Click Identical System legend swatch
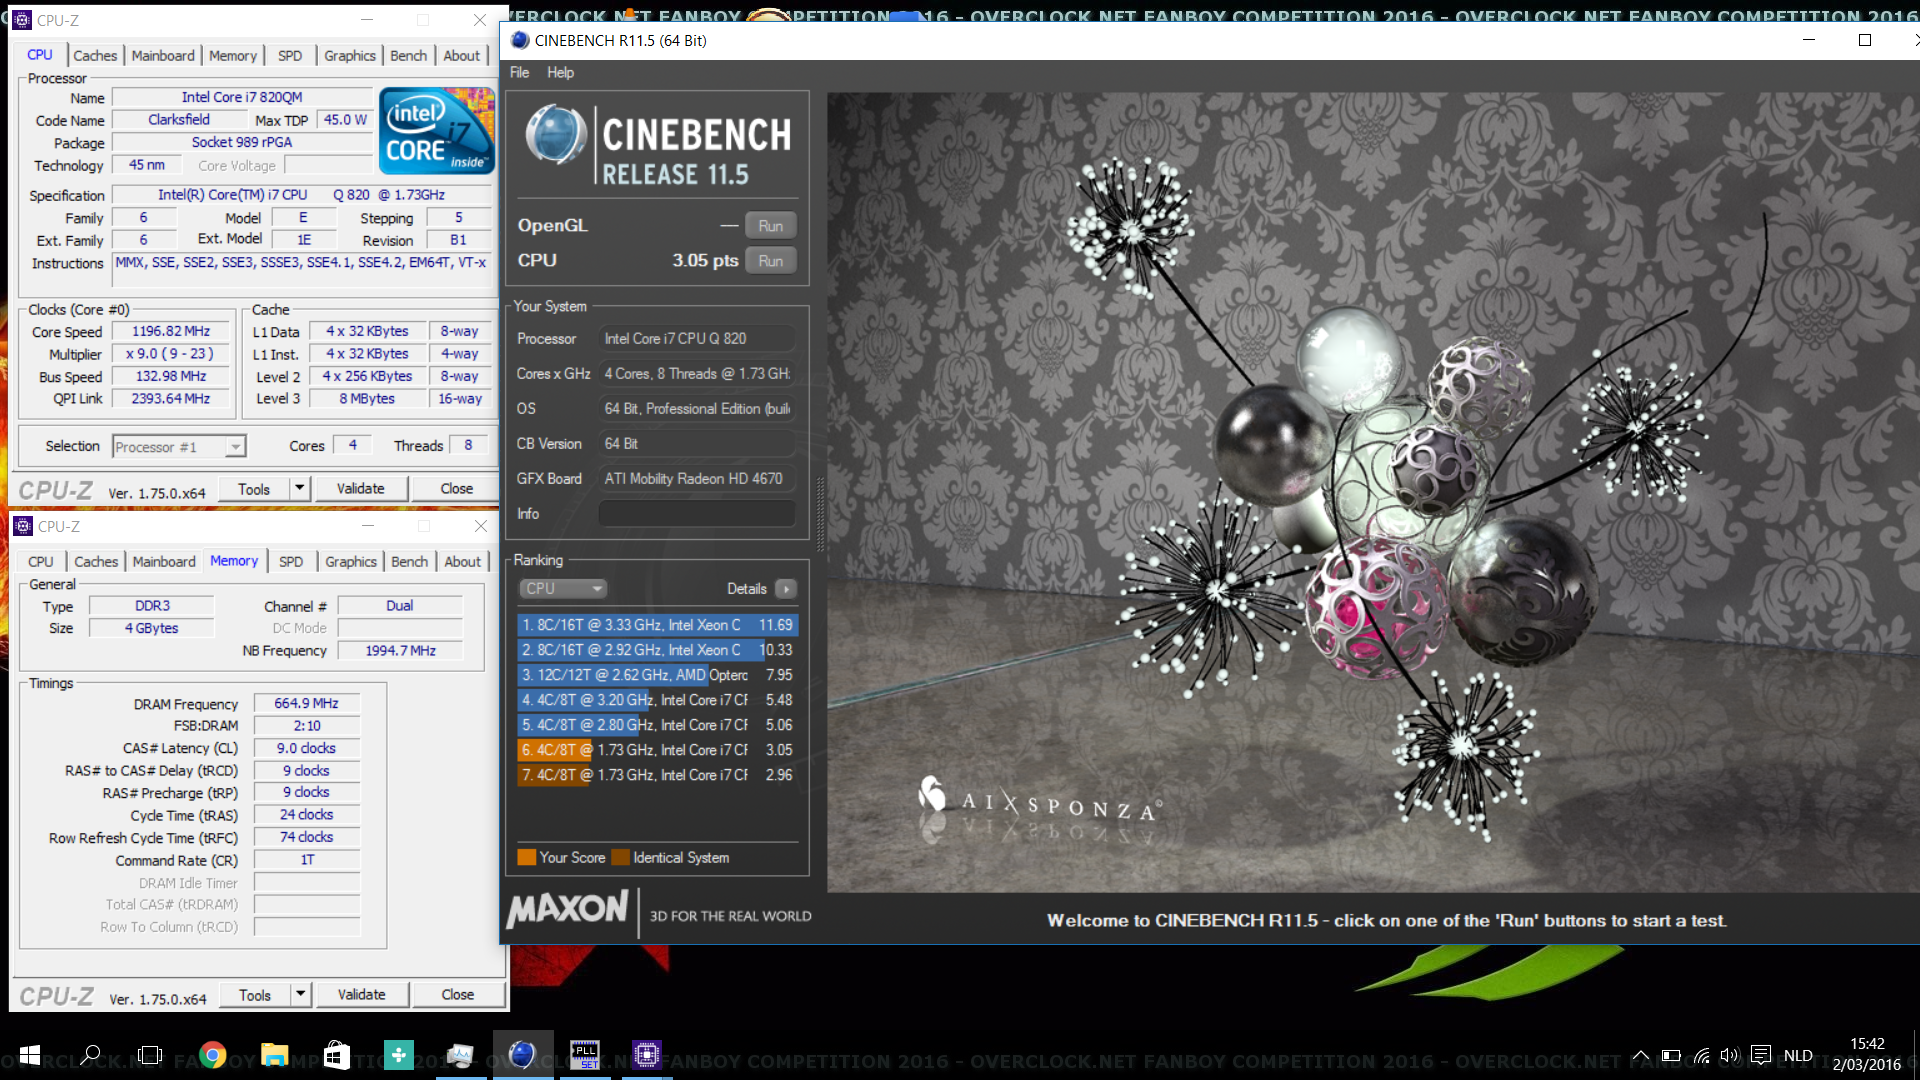Screen dimensions: 1920x1080 click(x=621, y=857)
